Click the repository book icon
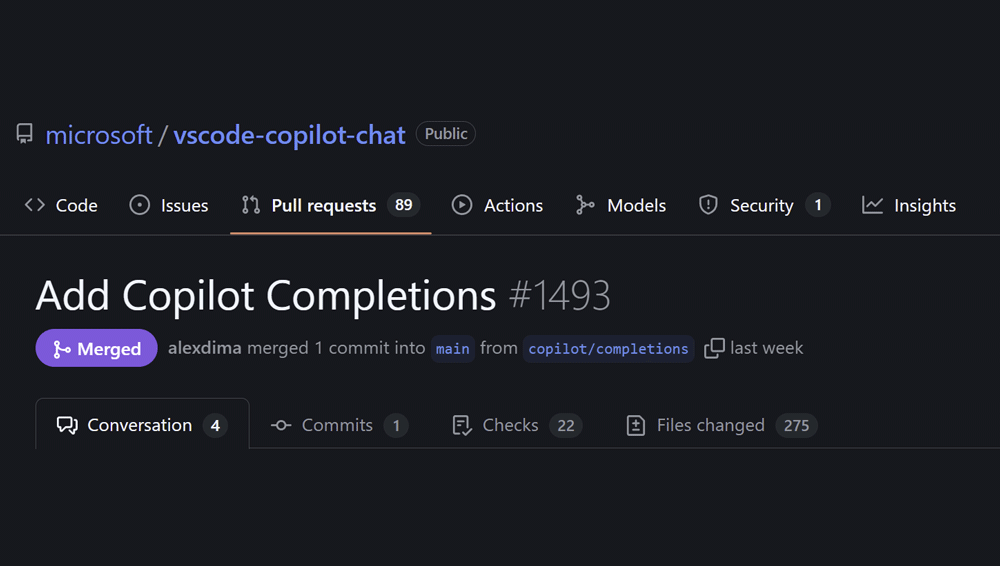Image resolution: width=1000 pixels, height=566 pixels. [x=25, y=134]
